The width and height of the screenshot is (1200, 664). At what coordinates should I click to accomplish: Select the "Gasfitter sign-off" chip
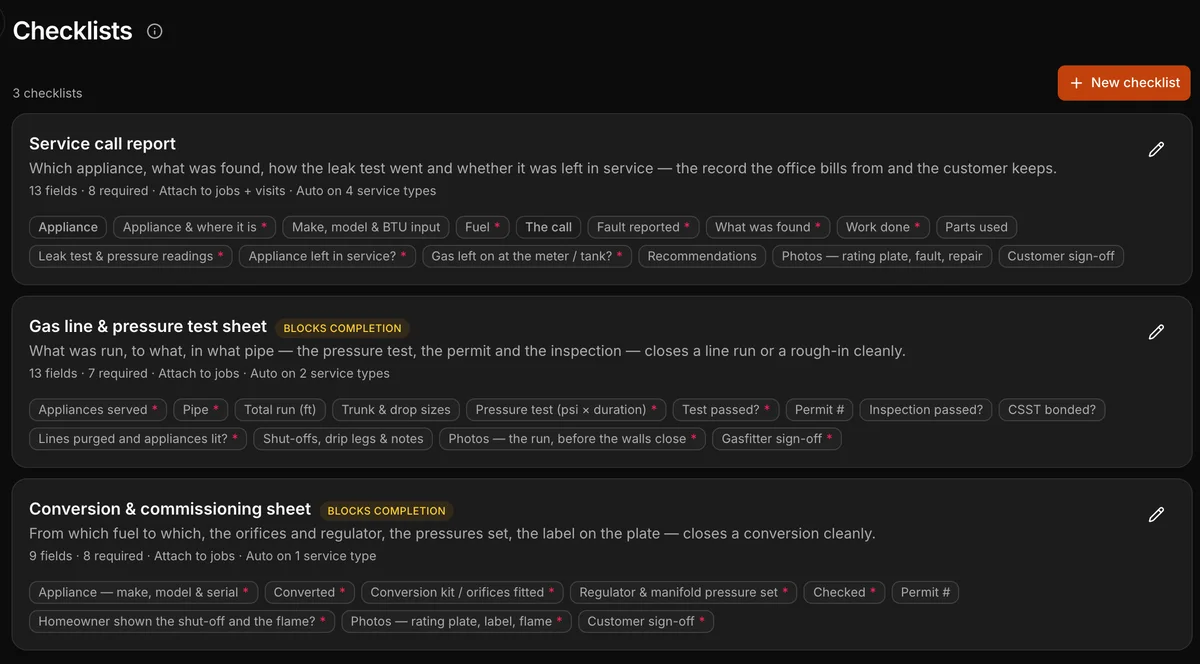point(777,438)
